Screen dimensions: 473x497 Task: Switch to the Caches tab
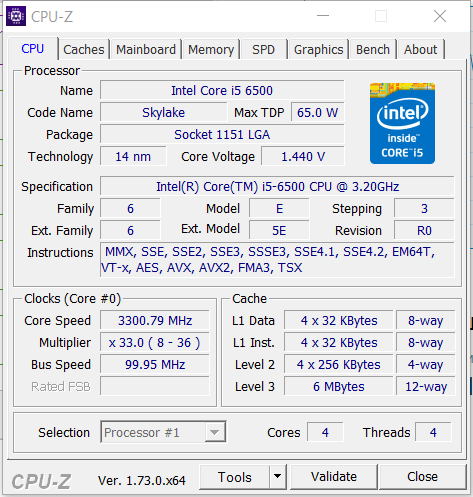(84, 49)
